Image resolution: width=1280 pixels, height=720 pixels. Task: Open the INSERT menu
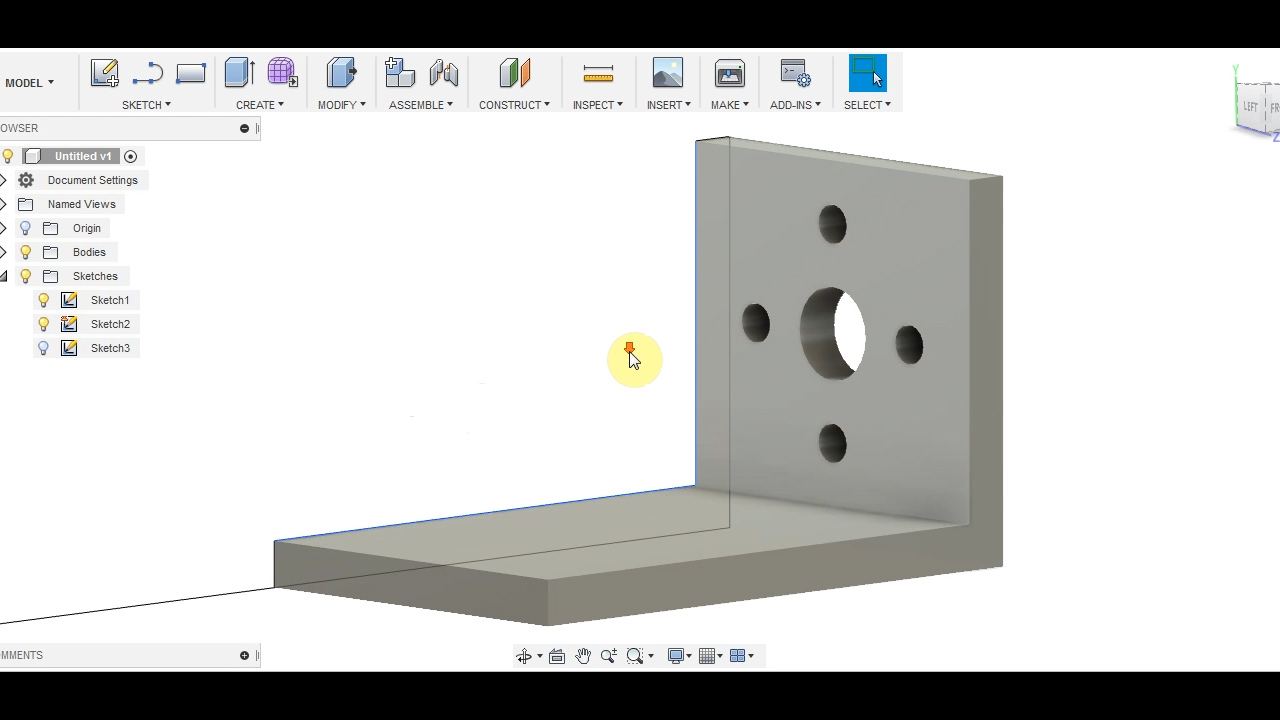(x=669, y=105)
